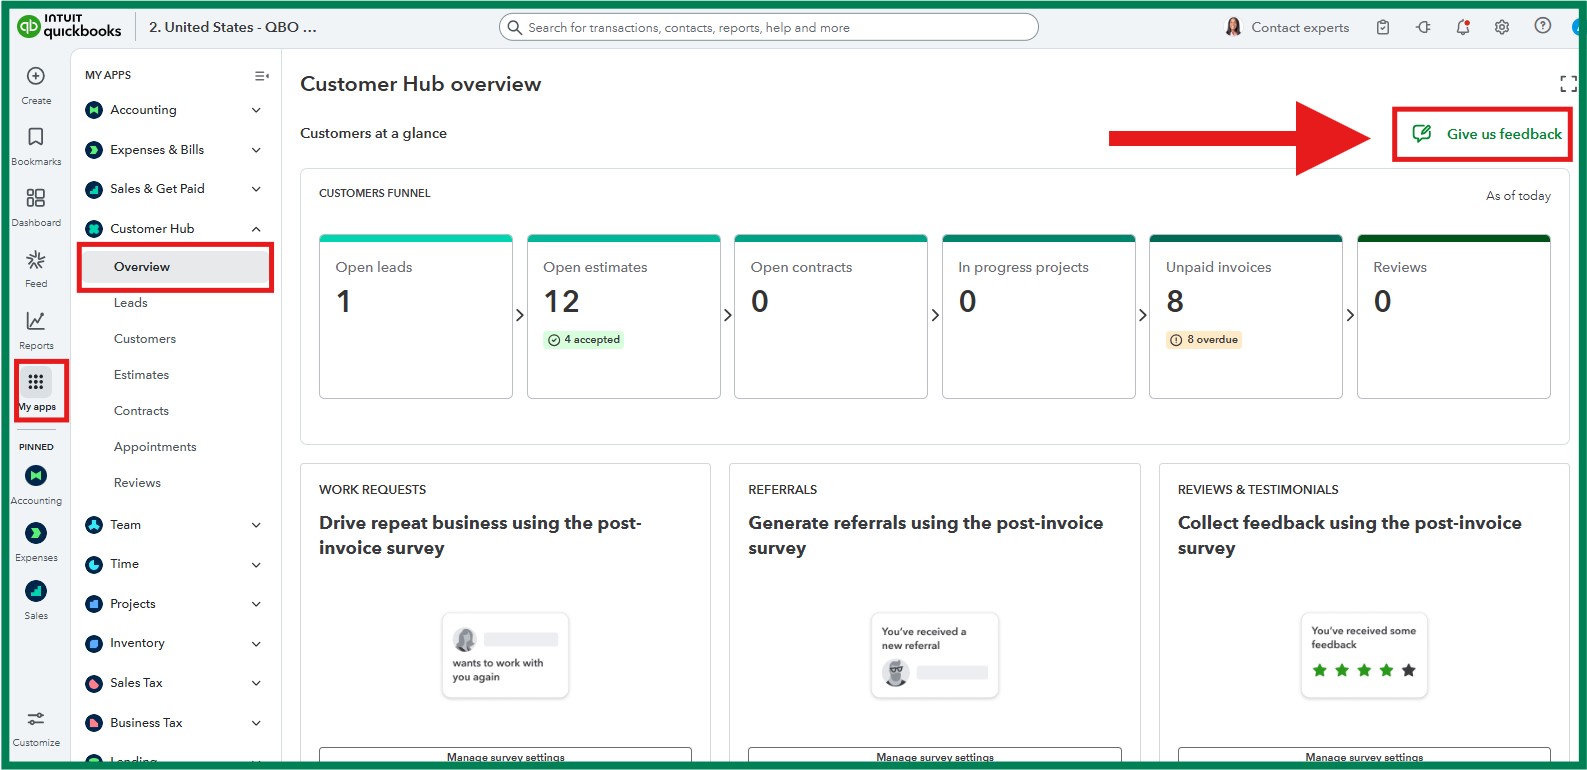Click into the top search field

point(769,27)
